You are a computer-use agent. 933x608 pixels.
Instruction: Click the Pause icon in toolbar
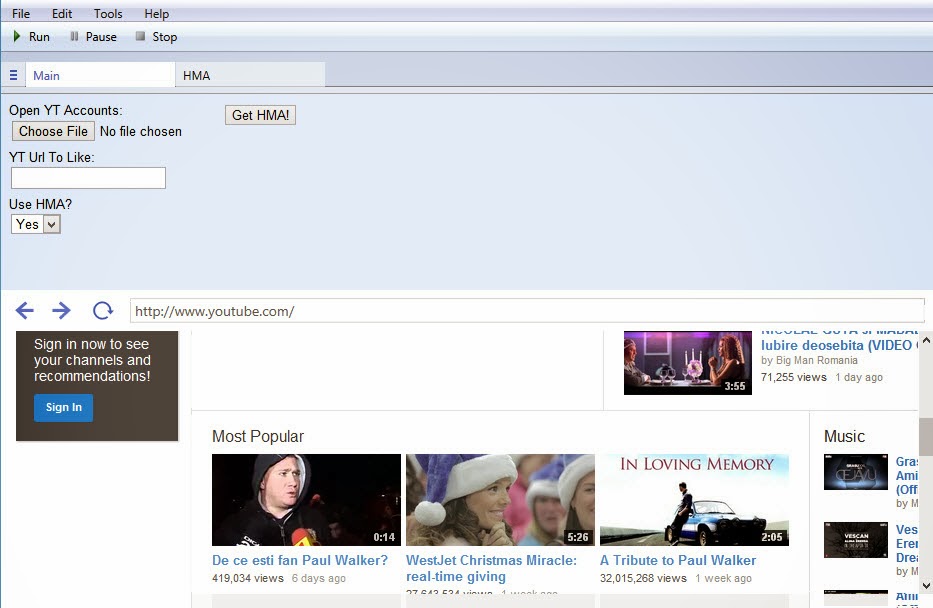(x=74, y=36)
